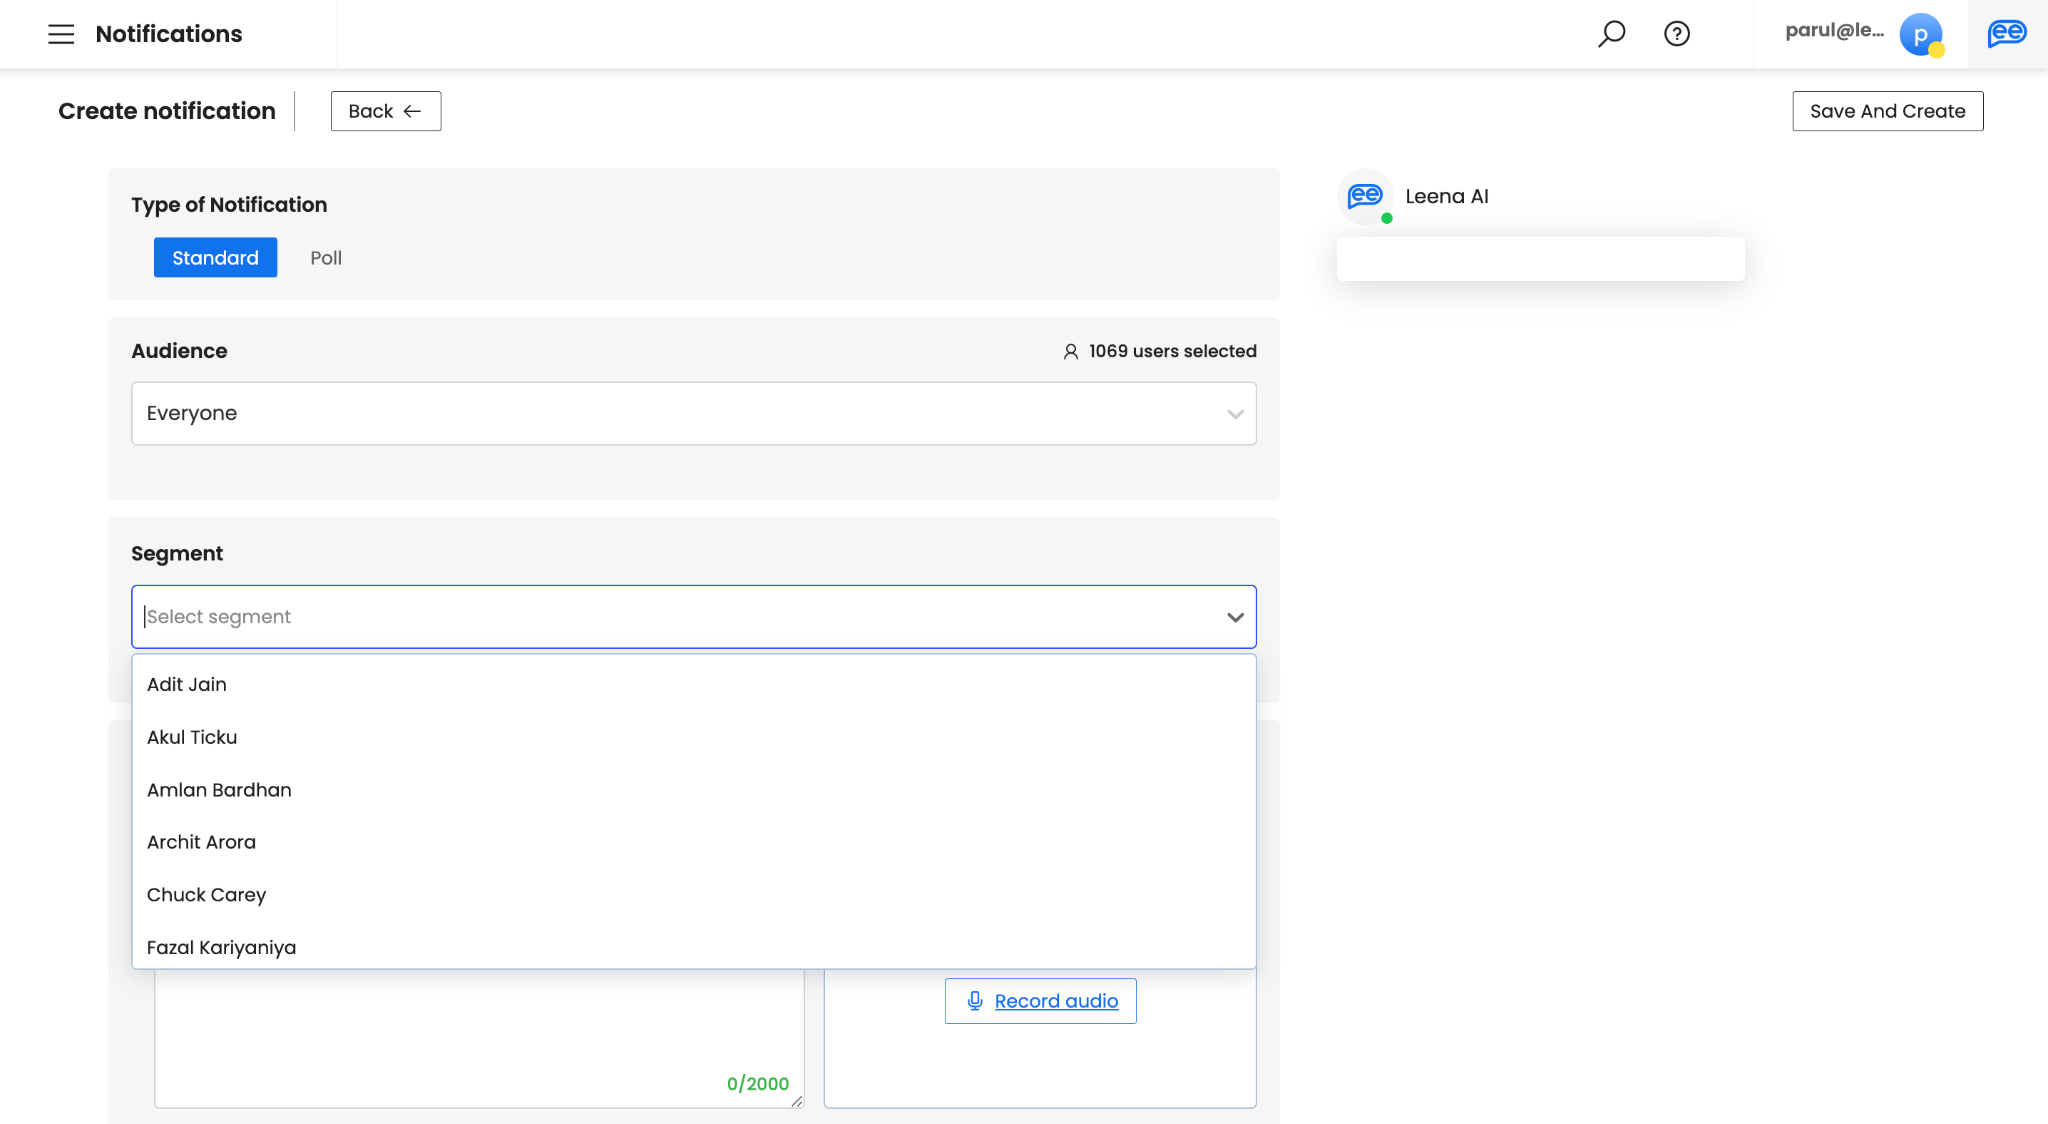This screenshot has height=1124, width=2048.
Task: Click the message text area resize handle
Action: tap(797, 1101)
